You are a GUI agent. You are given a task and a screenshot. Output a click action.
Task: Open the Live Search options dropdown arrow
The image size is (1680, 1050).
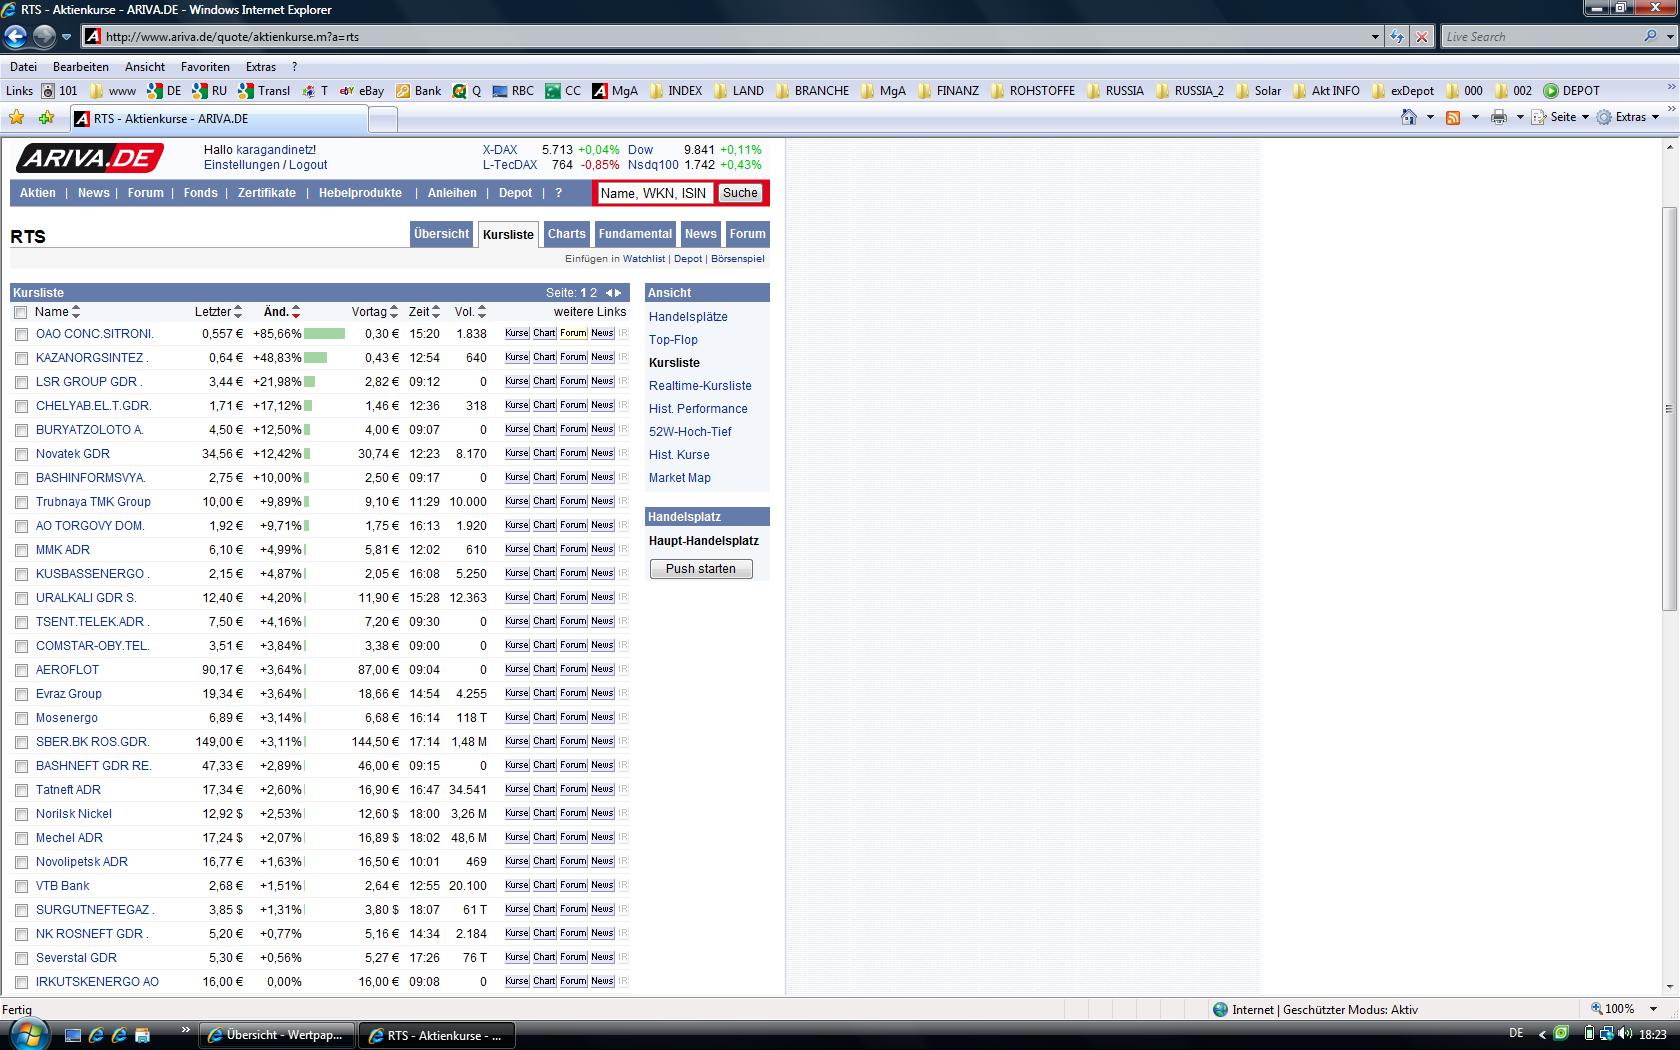point(1669,37)
